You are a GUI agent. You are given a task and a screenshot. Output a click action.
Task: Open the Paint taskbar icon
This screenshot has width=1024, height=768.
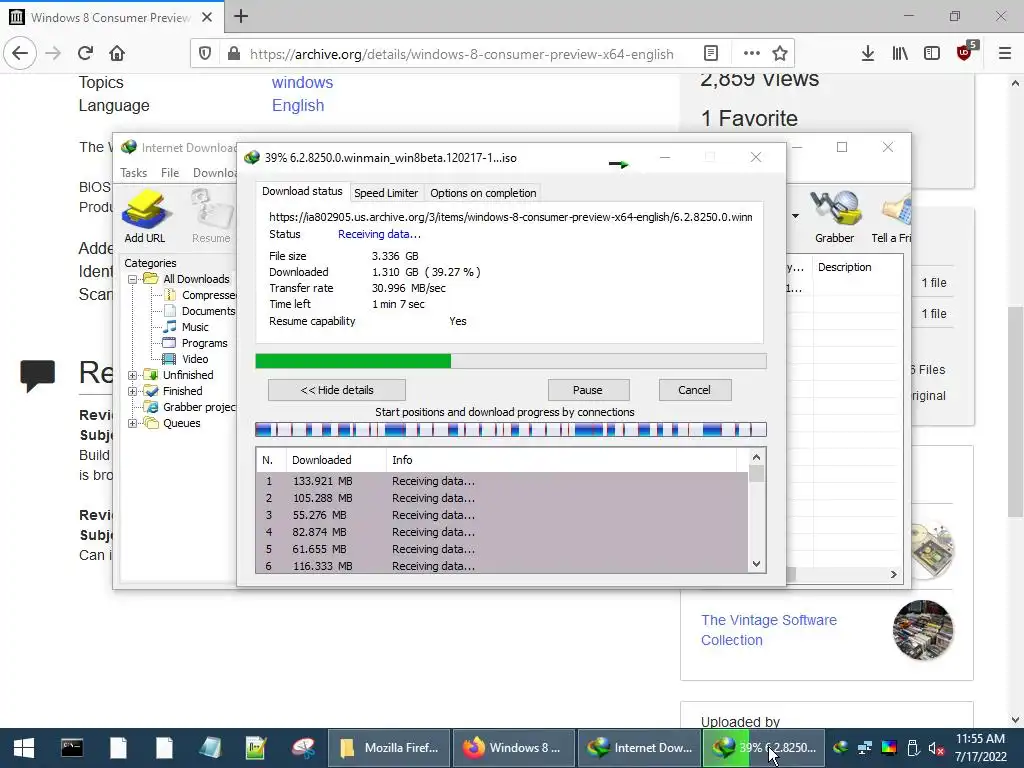click(x=302, y=748)
